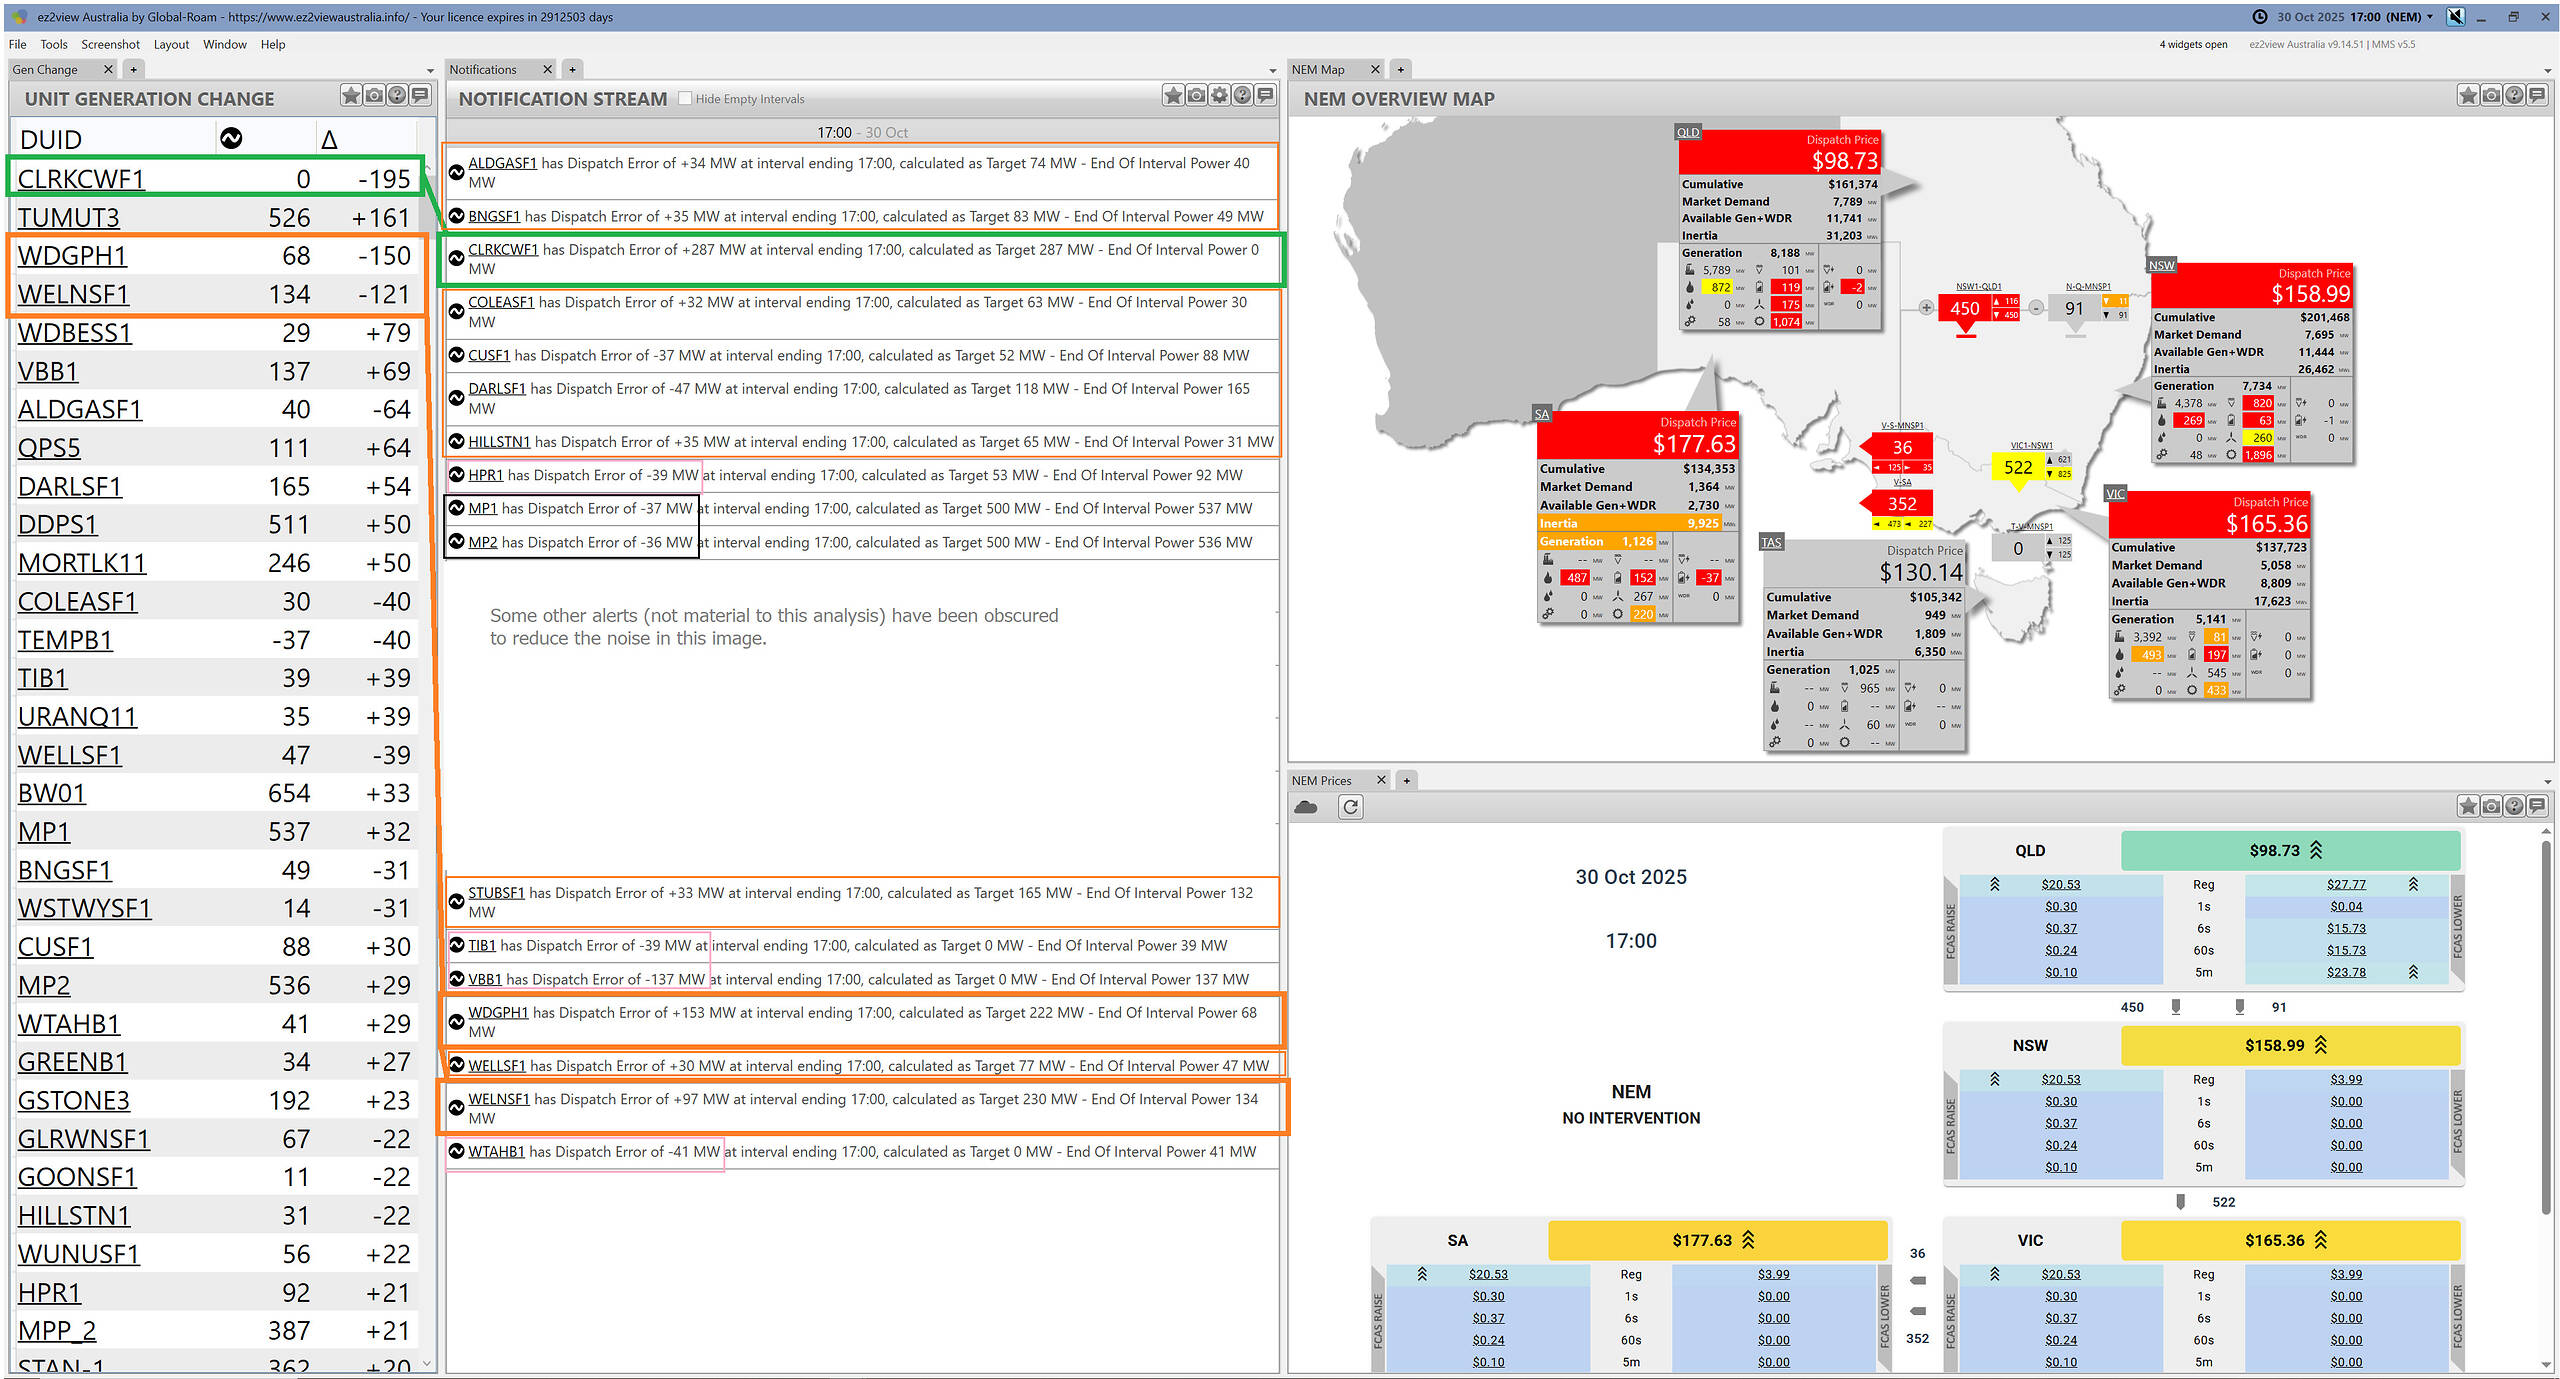Add new tab next to Gen Change tab
The image size is (2560, 1379).
point(133,69)
